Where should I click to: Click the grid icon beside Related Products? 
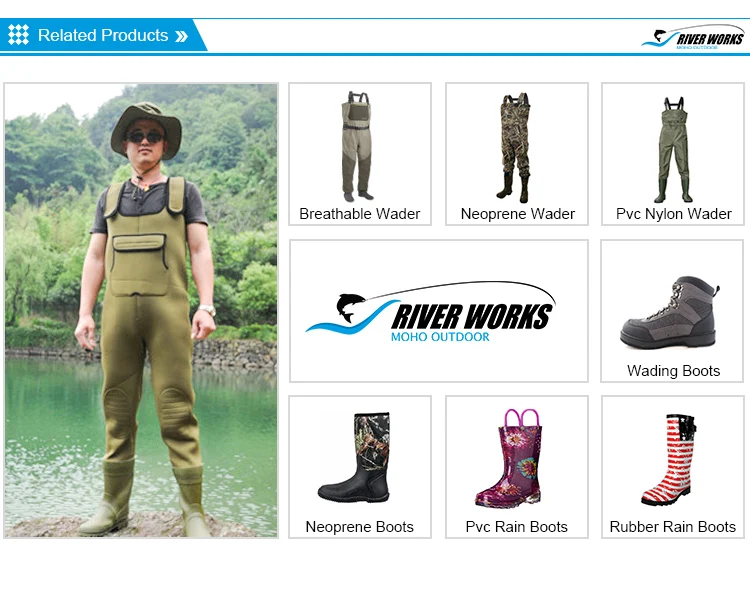(x=18, y=35)
